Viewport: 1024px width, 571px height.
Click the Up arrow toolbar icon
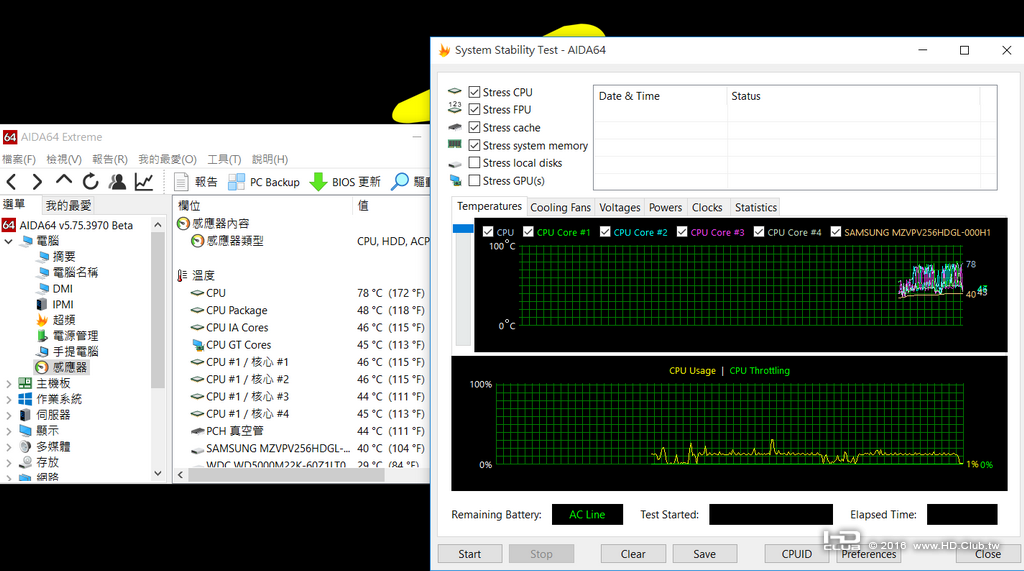63,180
